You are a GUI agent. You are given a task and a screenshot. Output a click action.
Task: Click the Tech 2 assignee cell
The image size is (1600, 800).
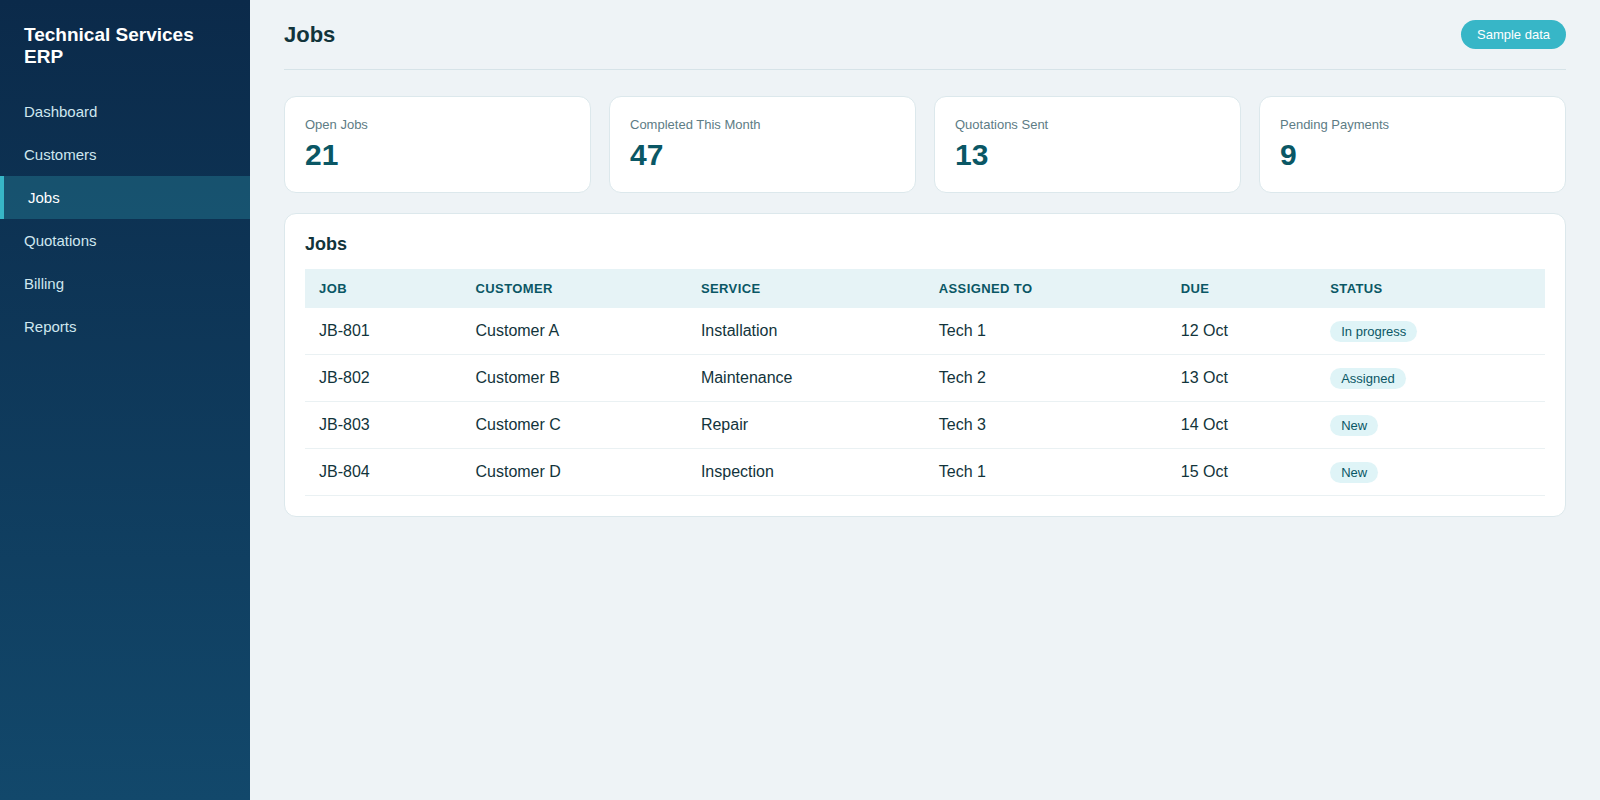(962, 378)
